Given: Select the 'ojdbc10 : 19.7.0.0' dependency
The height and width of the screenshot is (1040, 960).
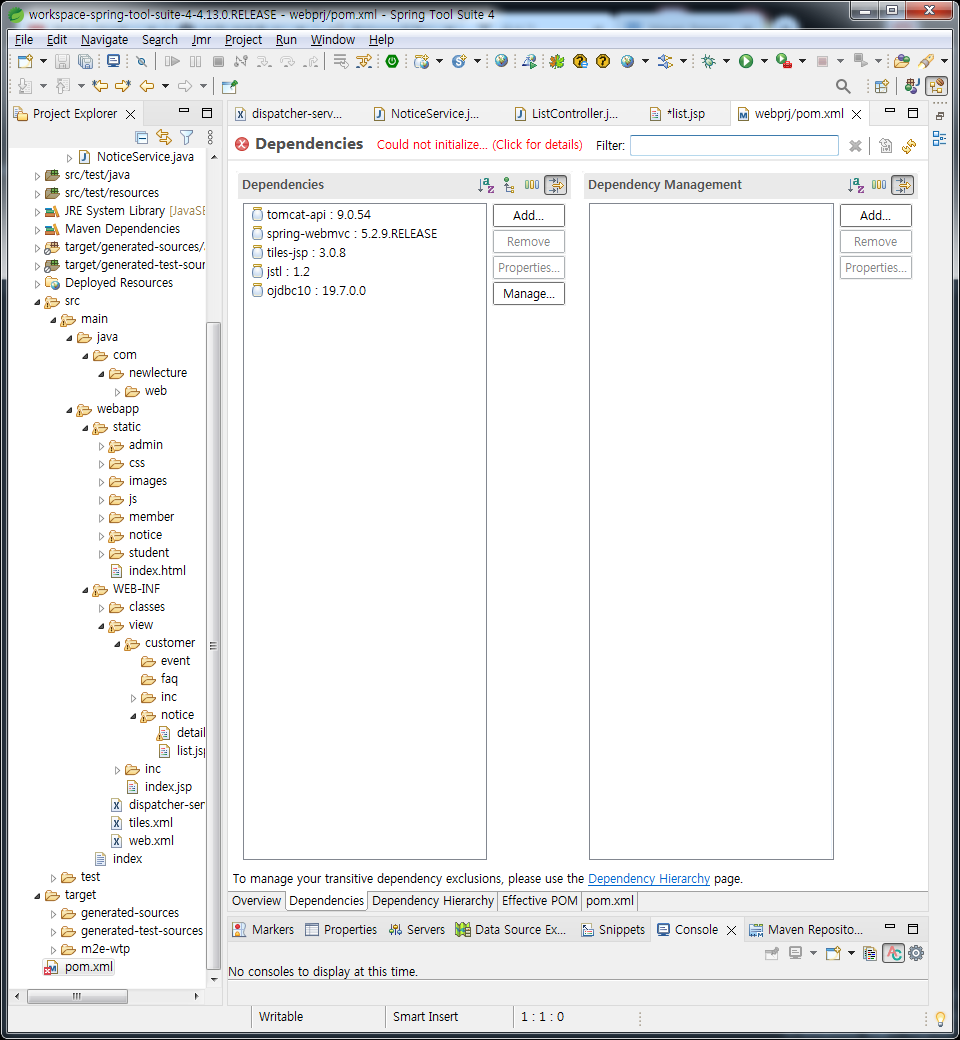Looking at the screenshot, I should [x=309, y=291].
